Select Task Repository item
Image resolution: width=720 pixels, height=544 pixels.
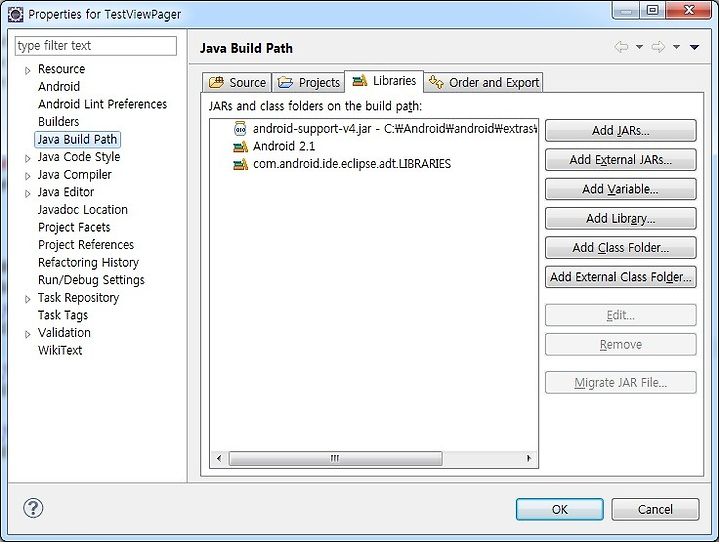coord(78,298)
